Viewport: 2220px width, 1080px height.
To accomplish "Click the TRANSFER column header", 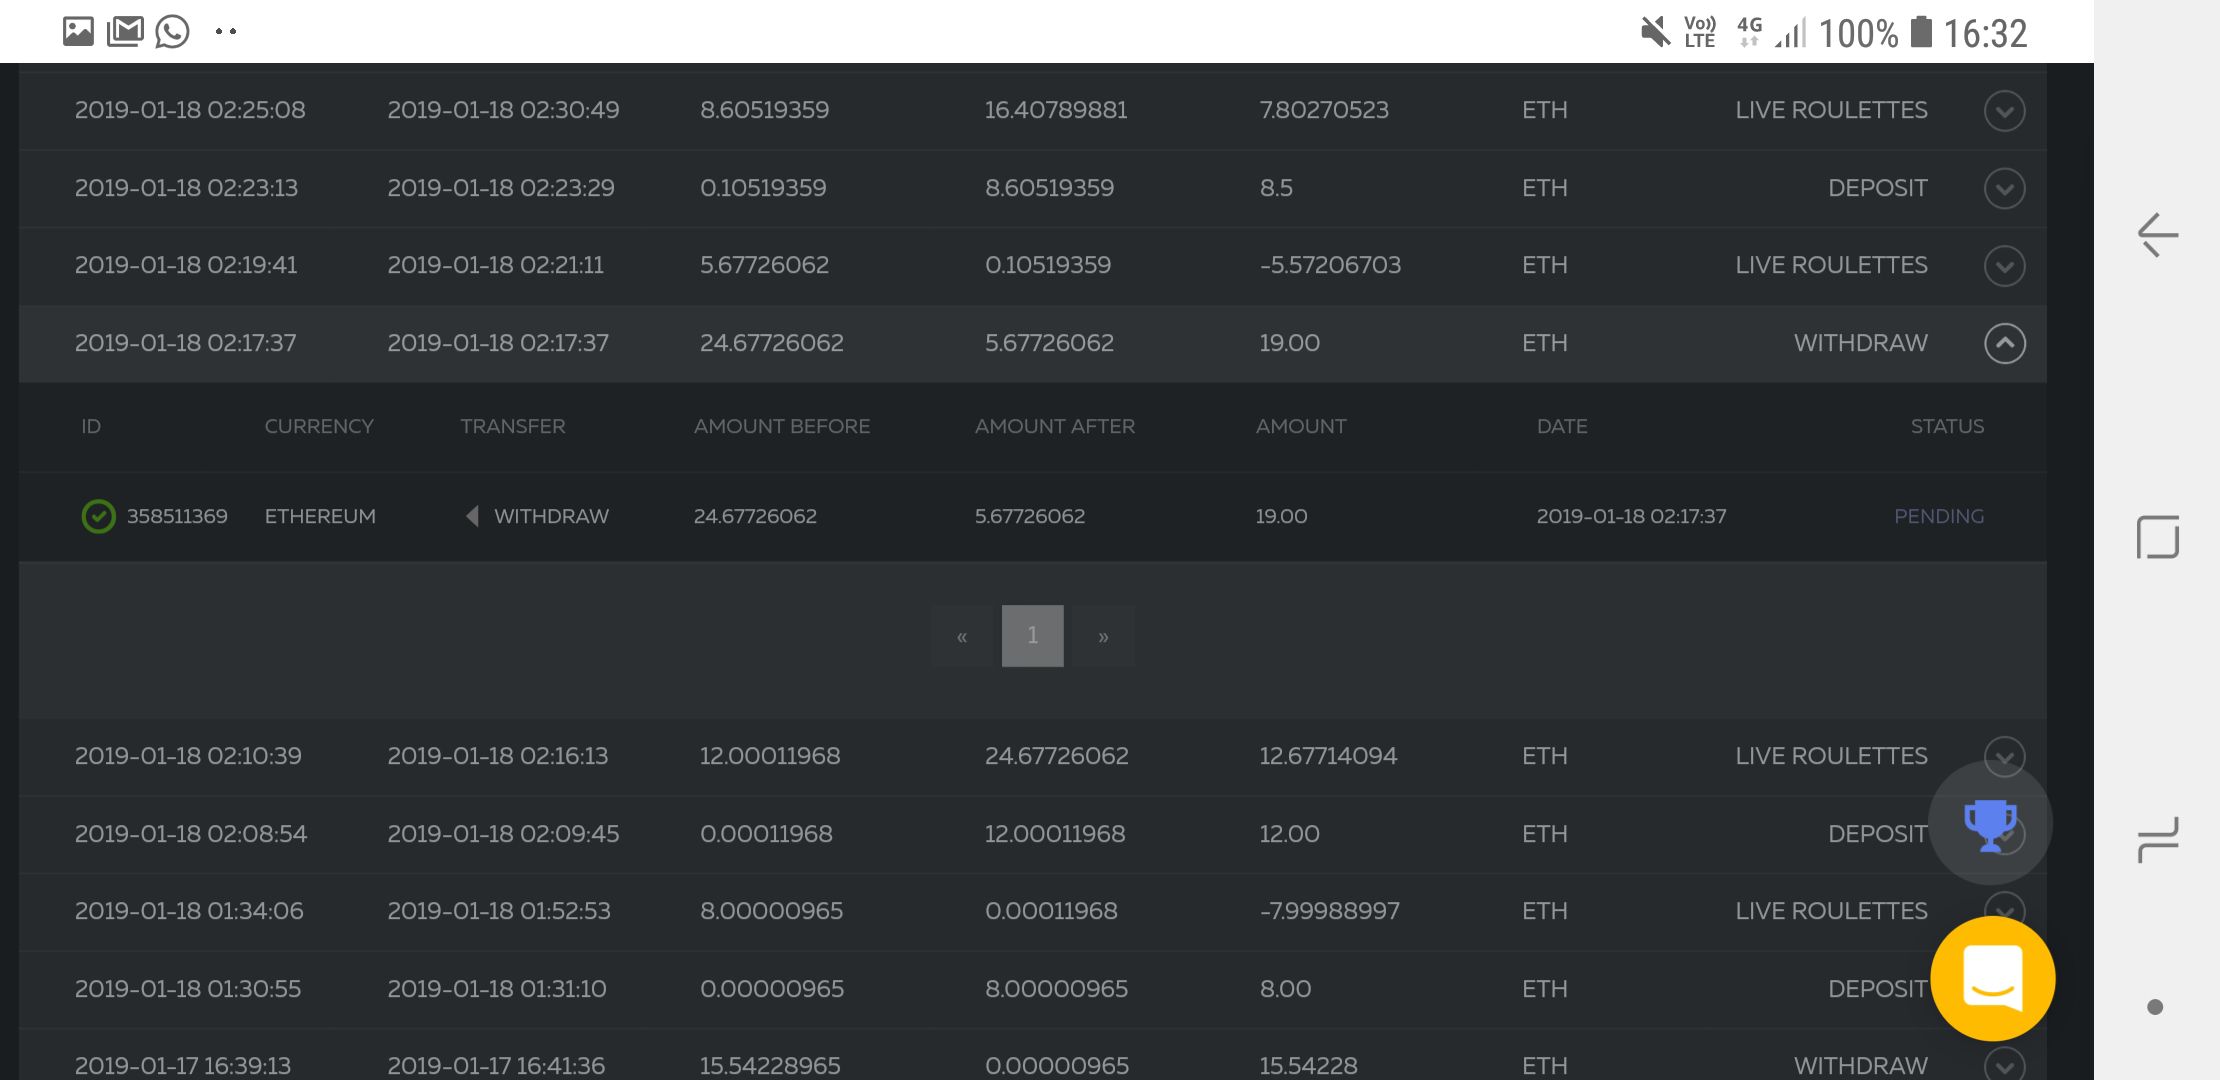I will pyautogui.click(x=513, y=426).
